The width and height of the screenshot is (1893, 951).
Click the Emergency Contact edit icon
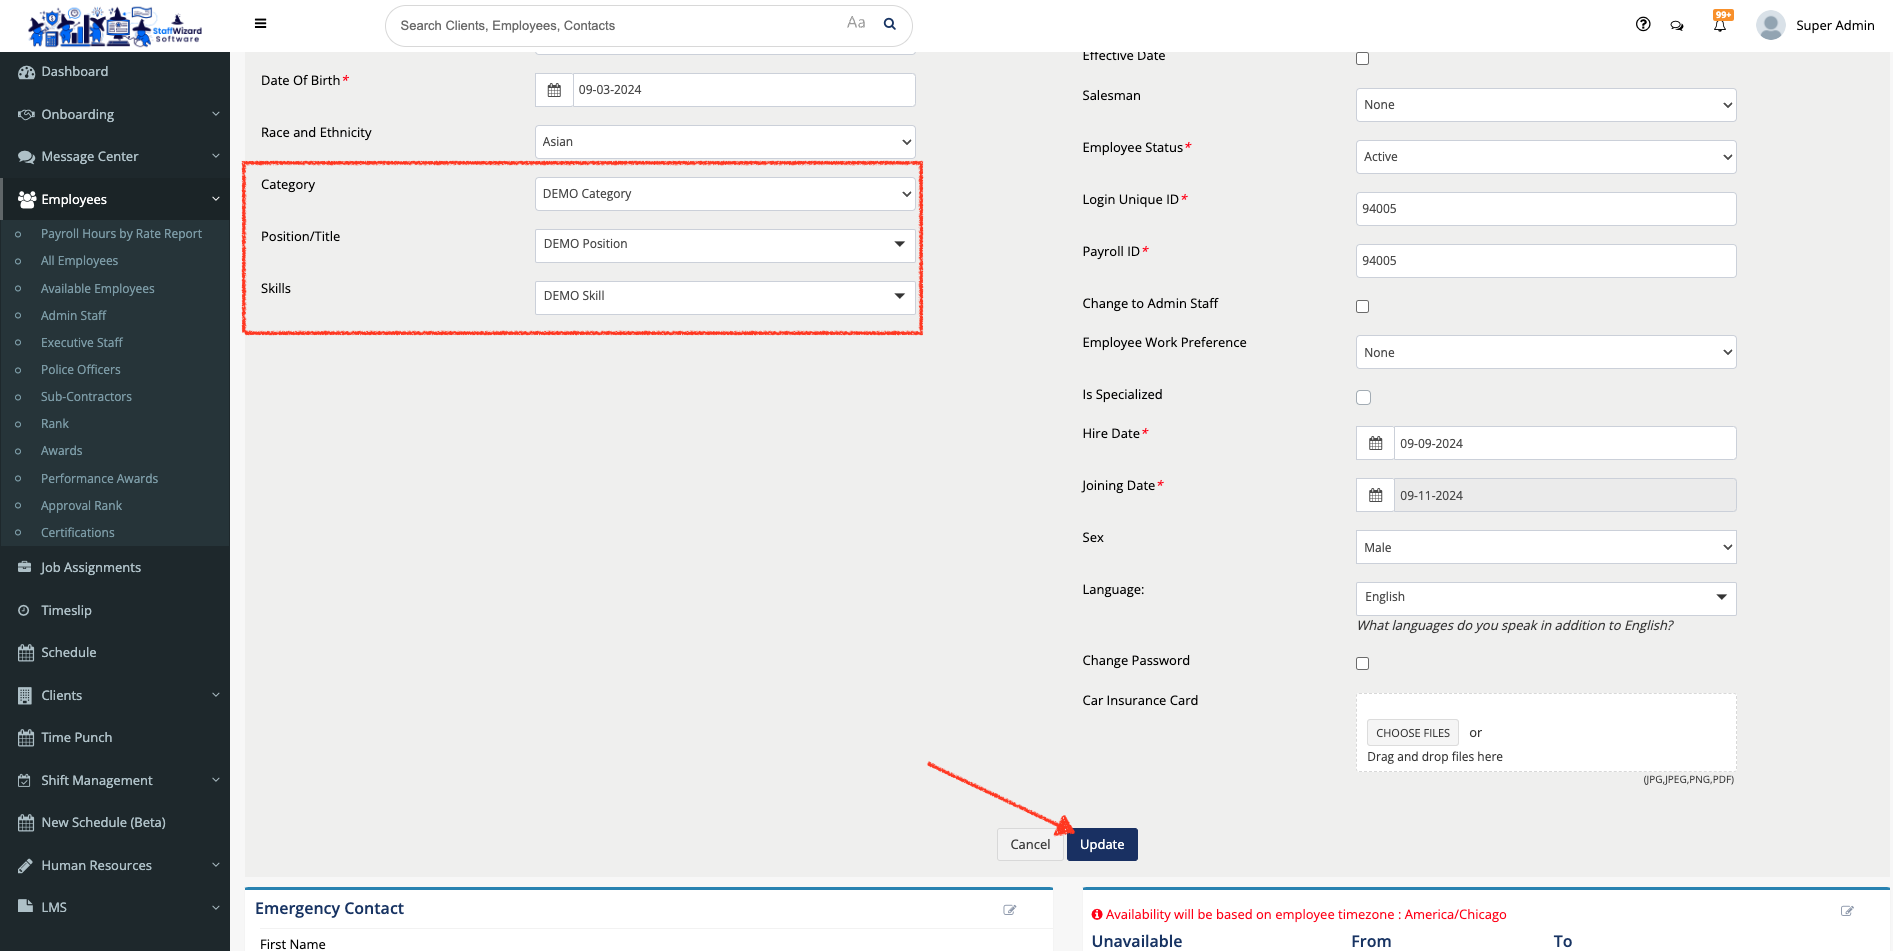(x=1009, y=910)
